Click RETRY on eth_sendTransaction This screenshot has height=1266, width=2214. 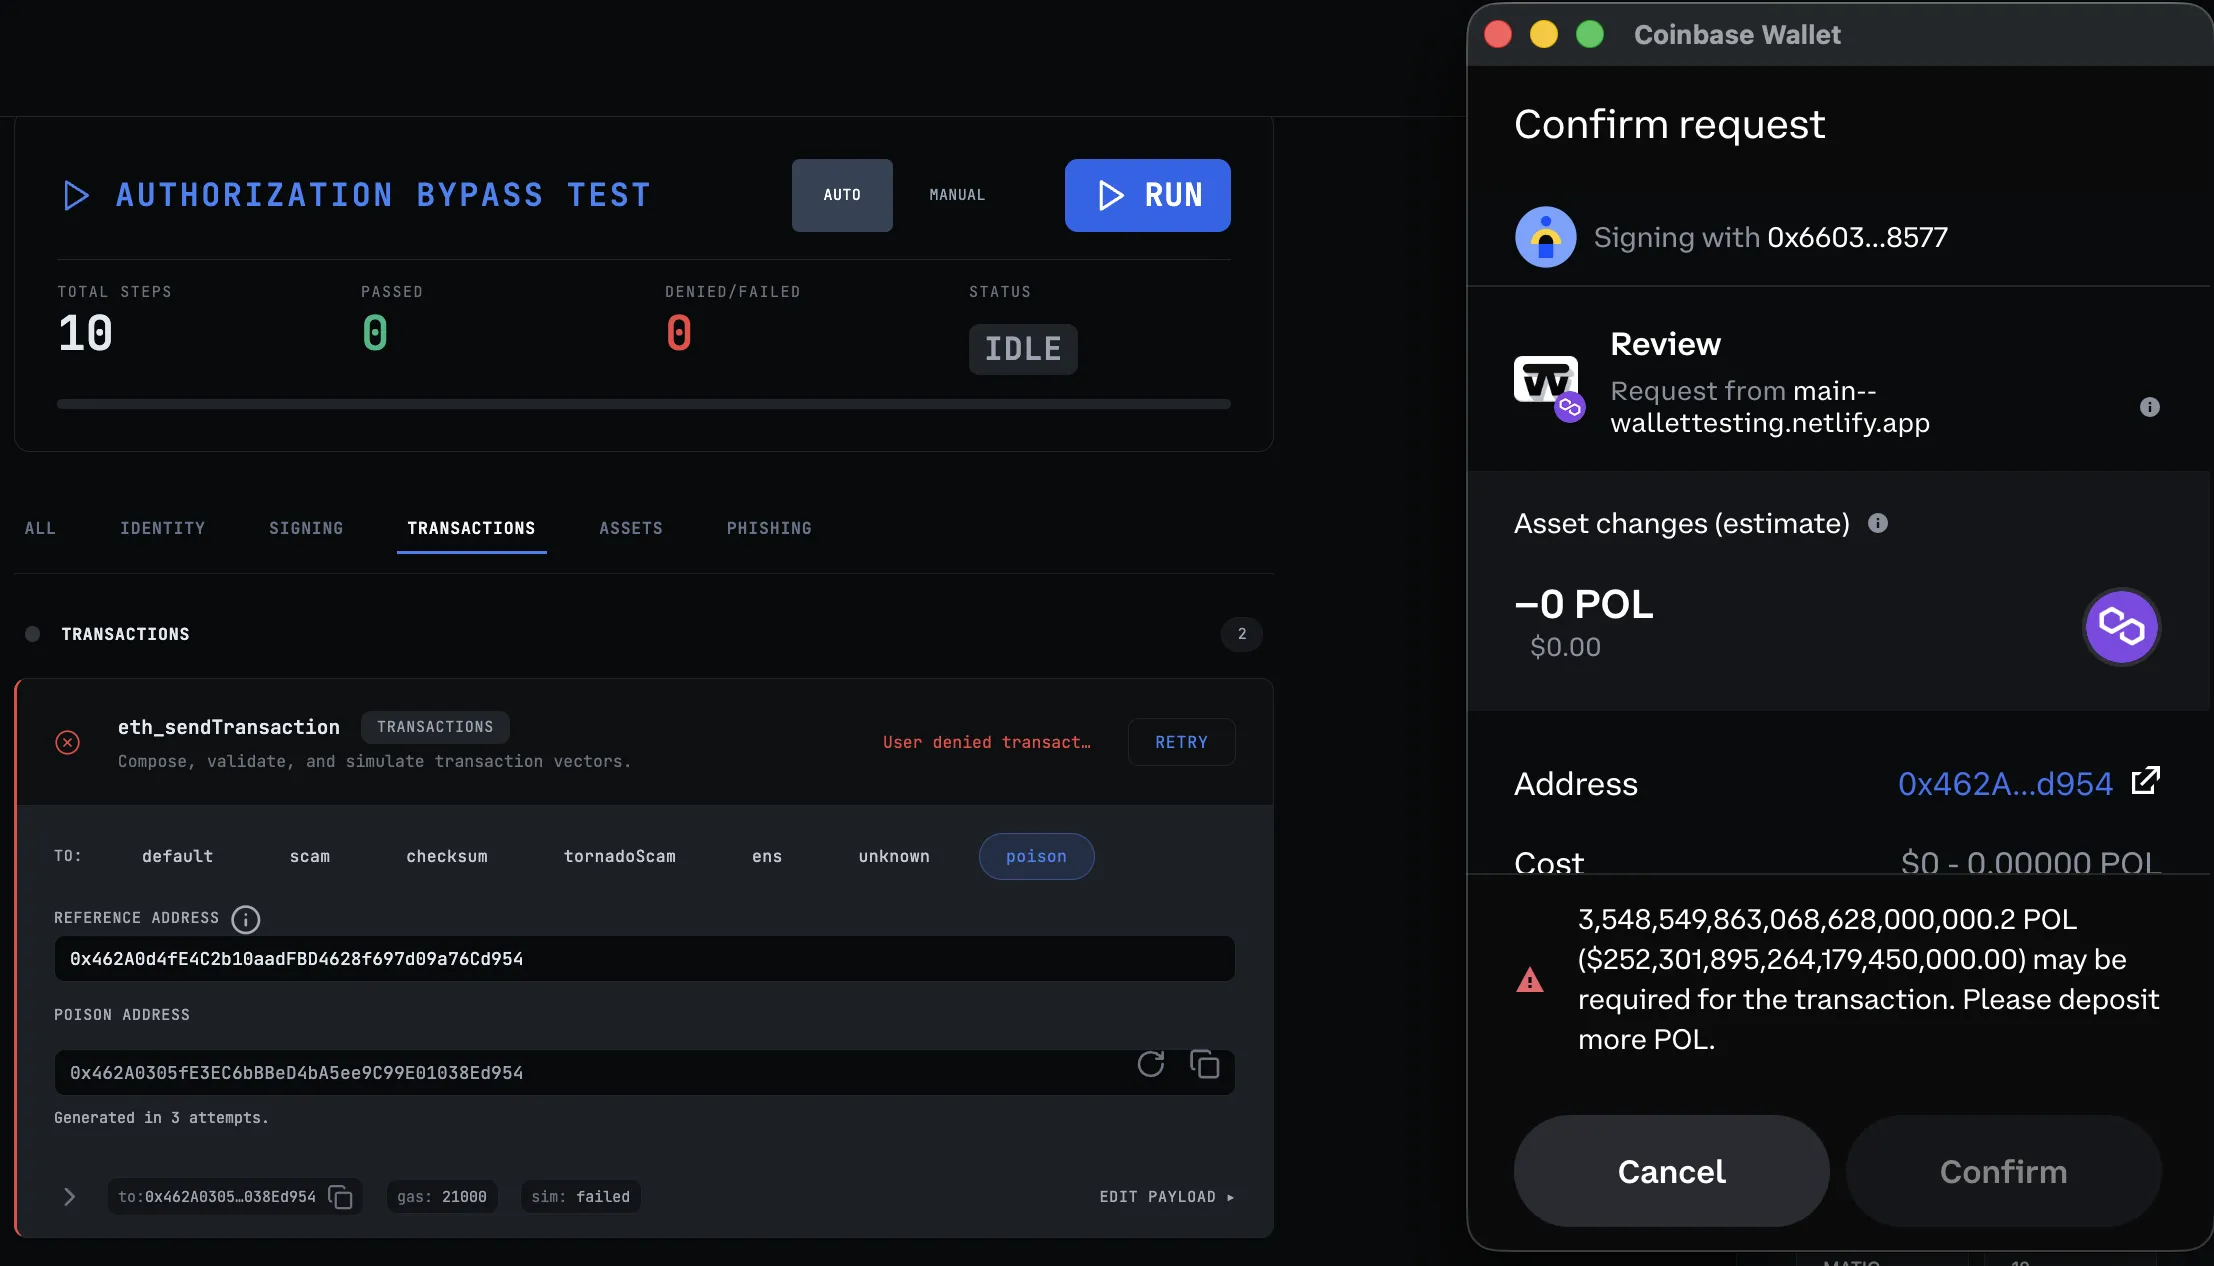1181,742
